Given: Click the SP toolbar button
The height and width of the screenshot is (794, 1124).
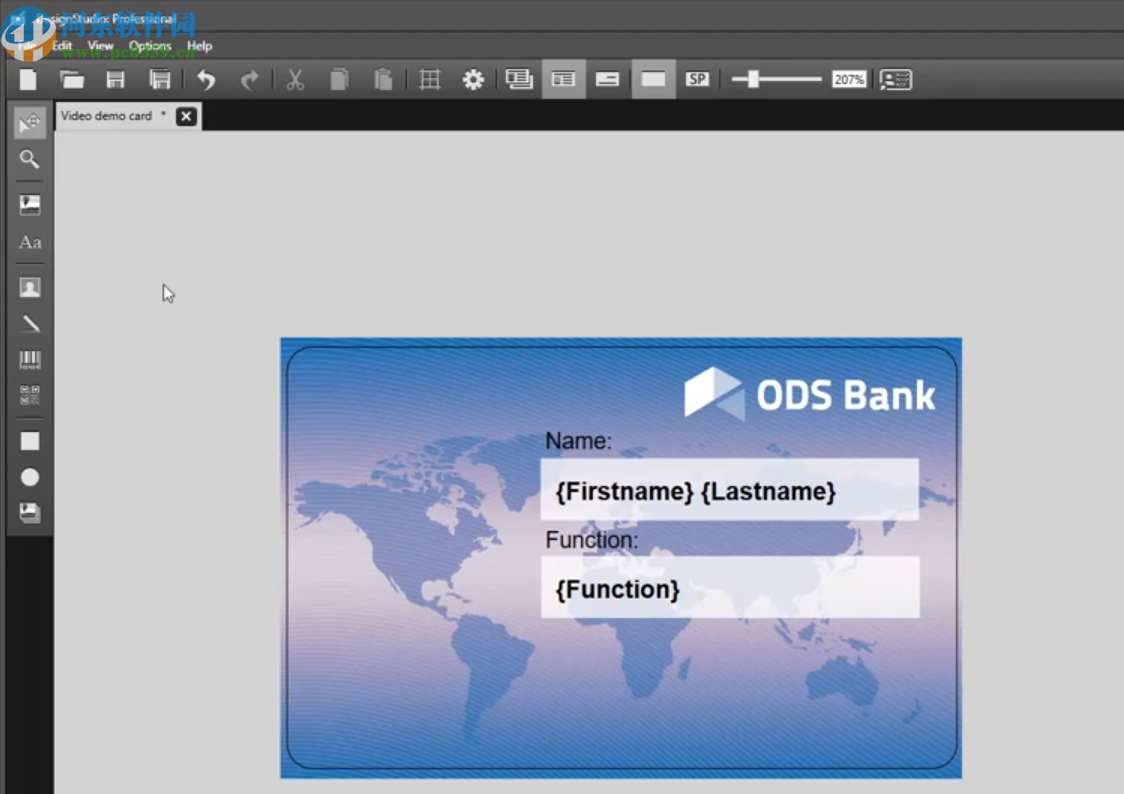Looking at the screenshot, I should coord(697,79).
